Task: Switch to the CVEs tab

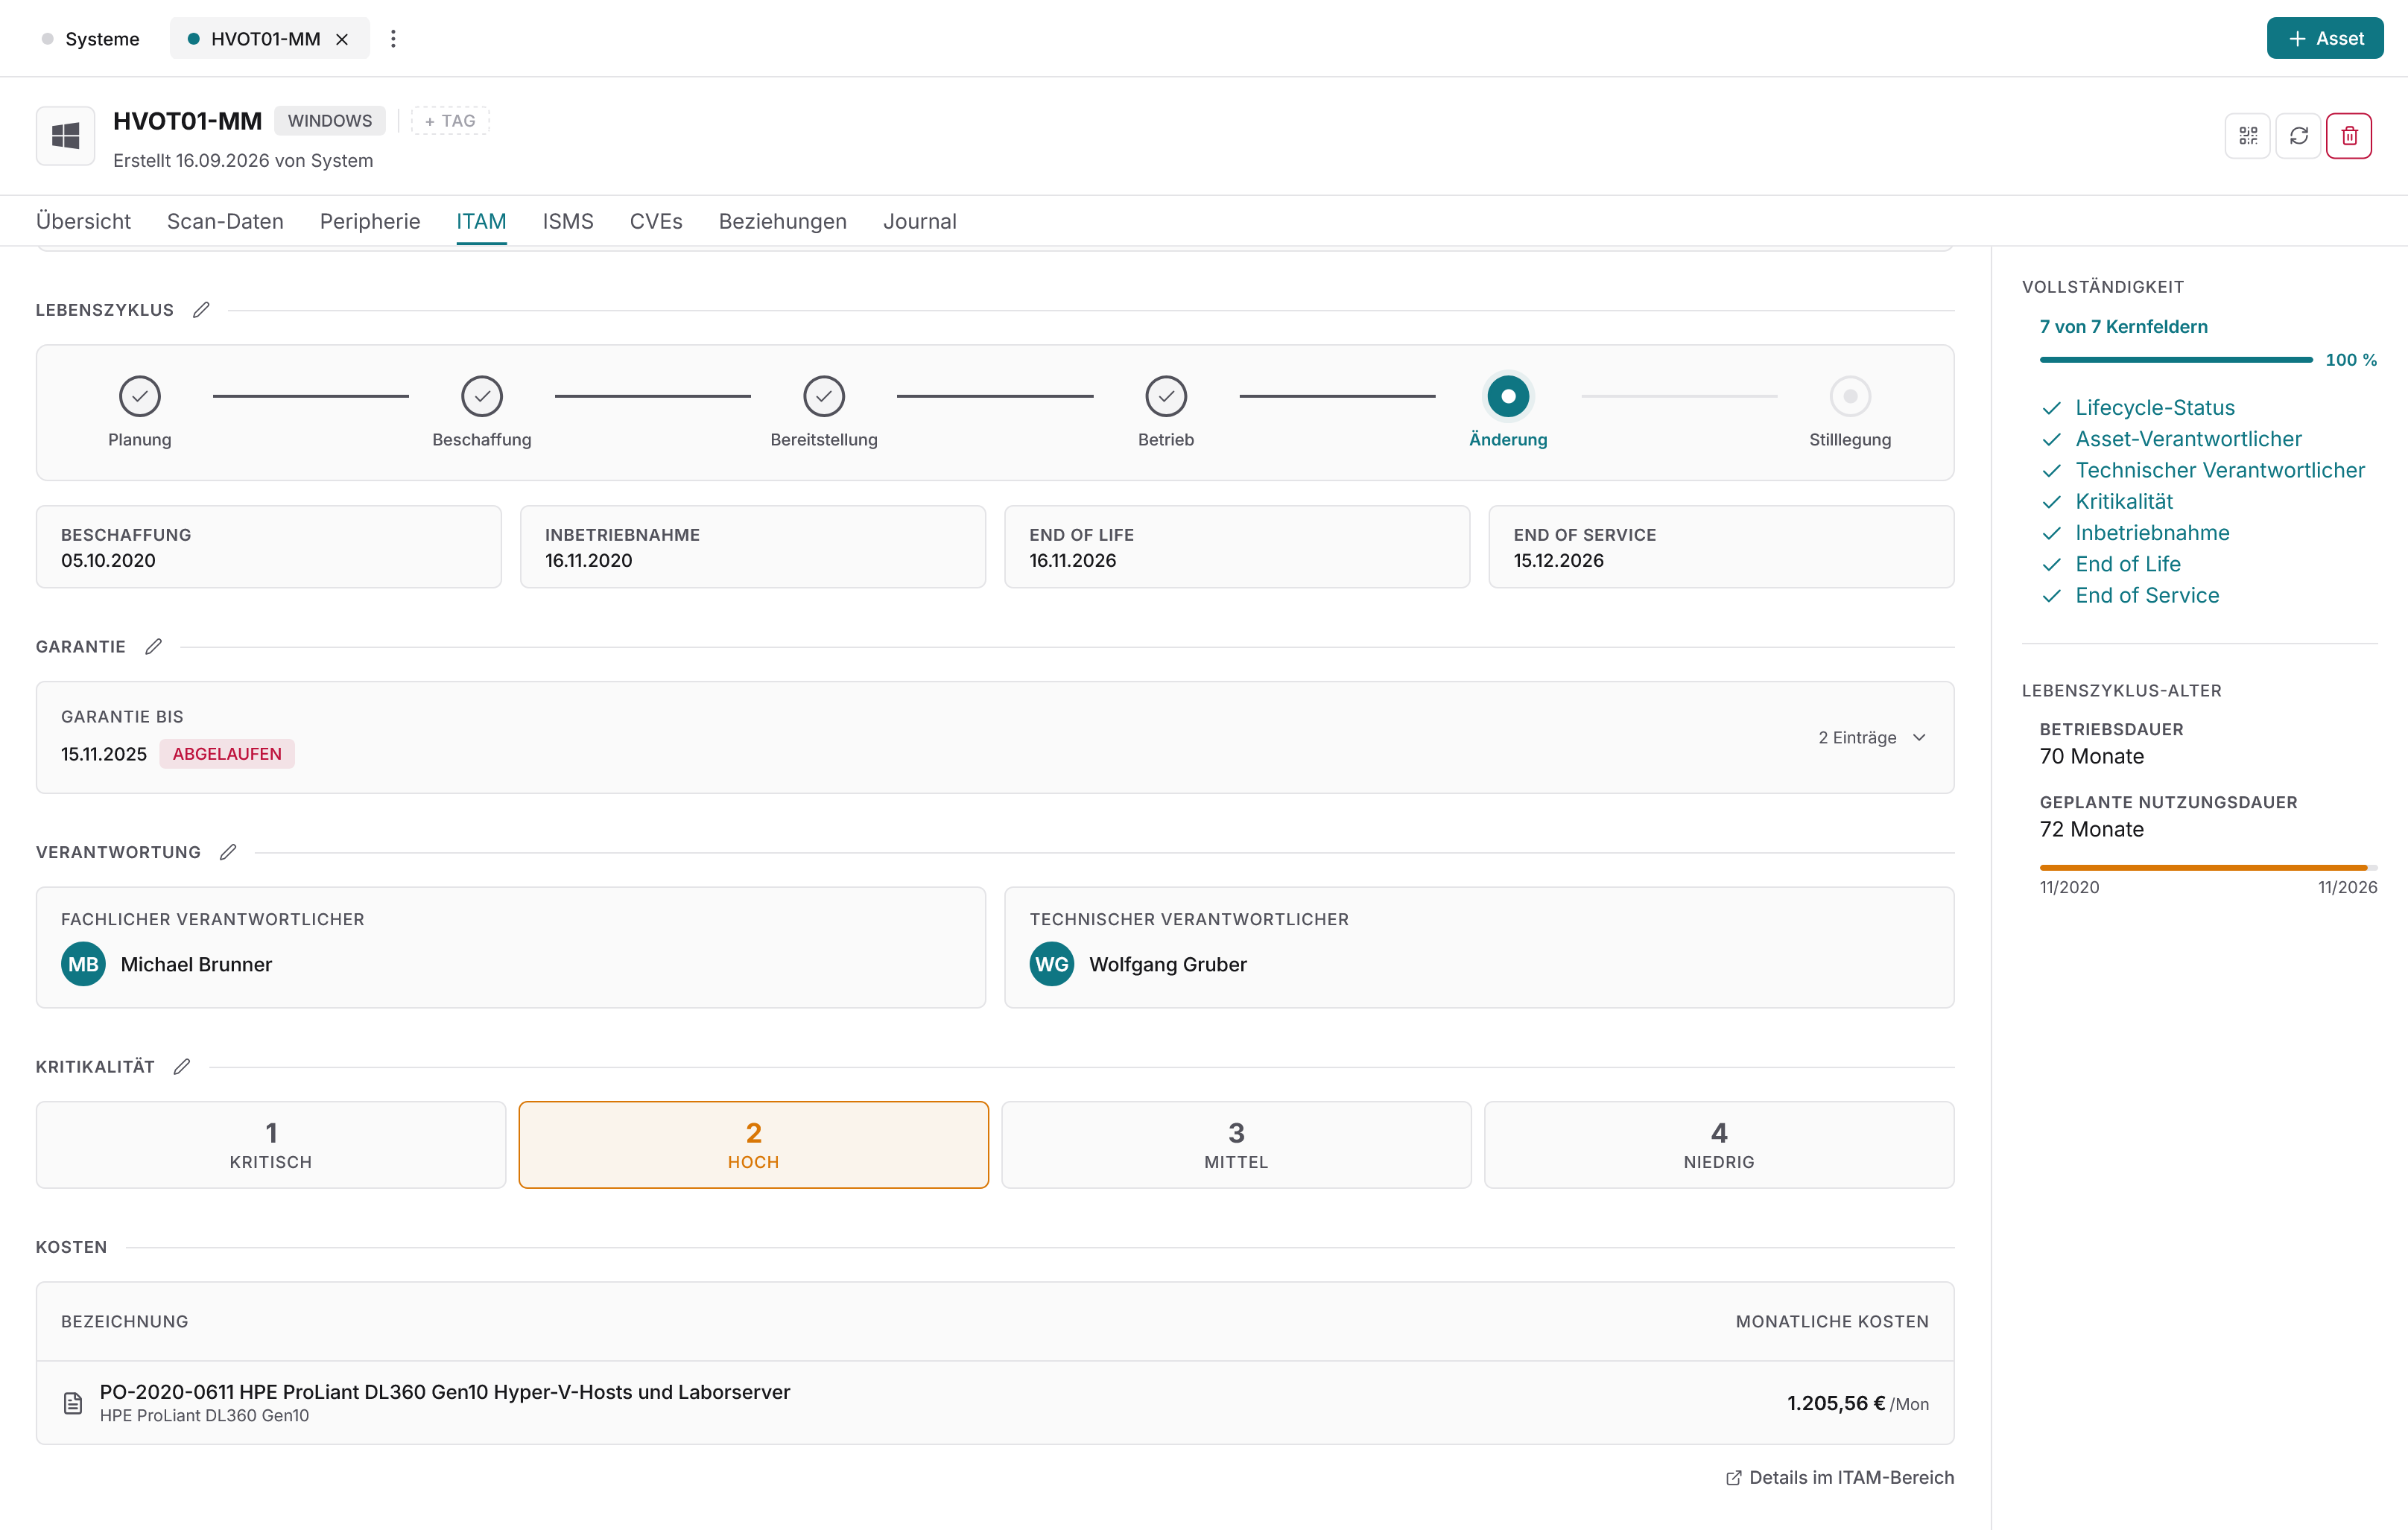Action: [656, 221]
